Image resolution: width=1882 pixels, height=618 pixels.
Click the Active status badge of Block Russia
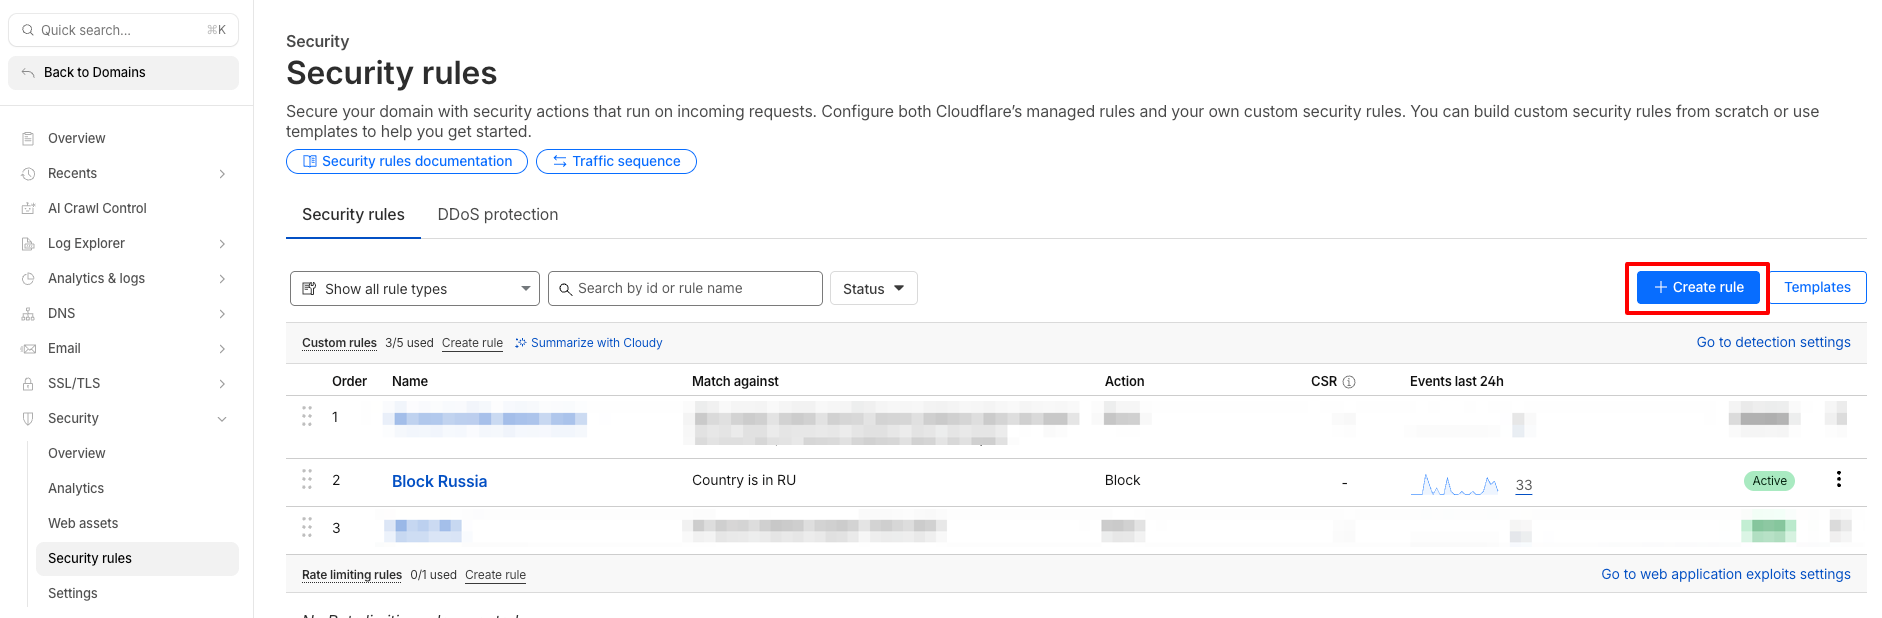click(x=1769, y=481)
